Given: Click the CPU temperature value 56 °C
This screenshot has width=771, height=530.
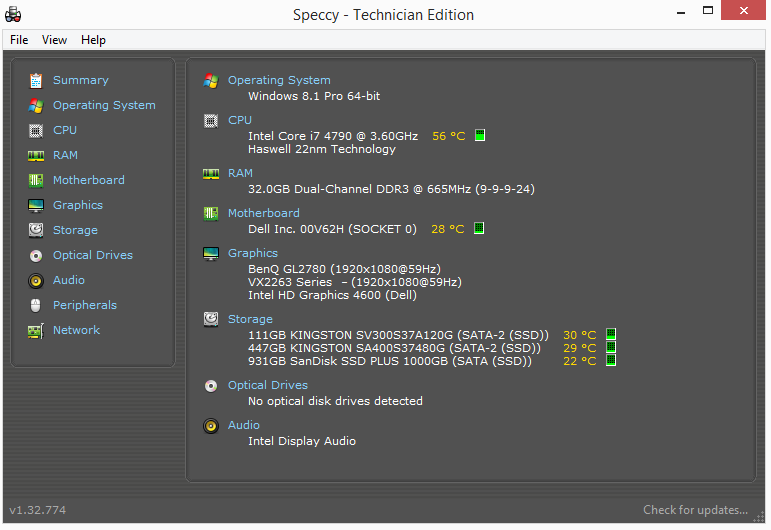Looking at the screenshot, I should point(448,136).
